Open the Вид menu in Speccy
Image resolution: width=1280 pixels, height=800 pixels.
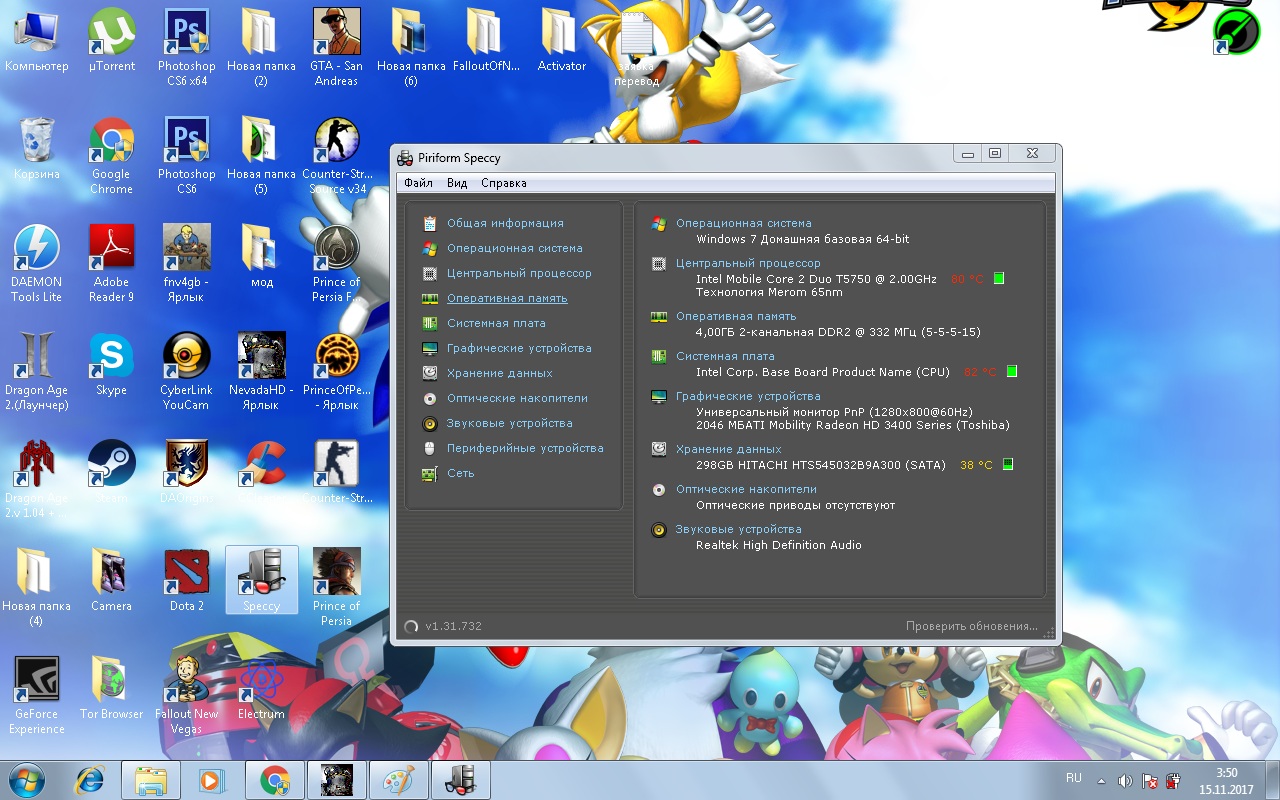click(457, 183)
